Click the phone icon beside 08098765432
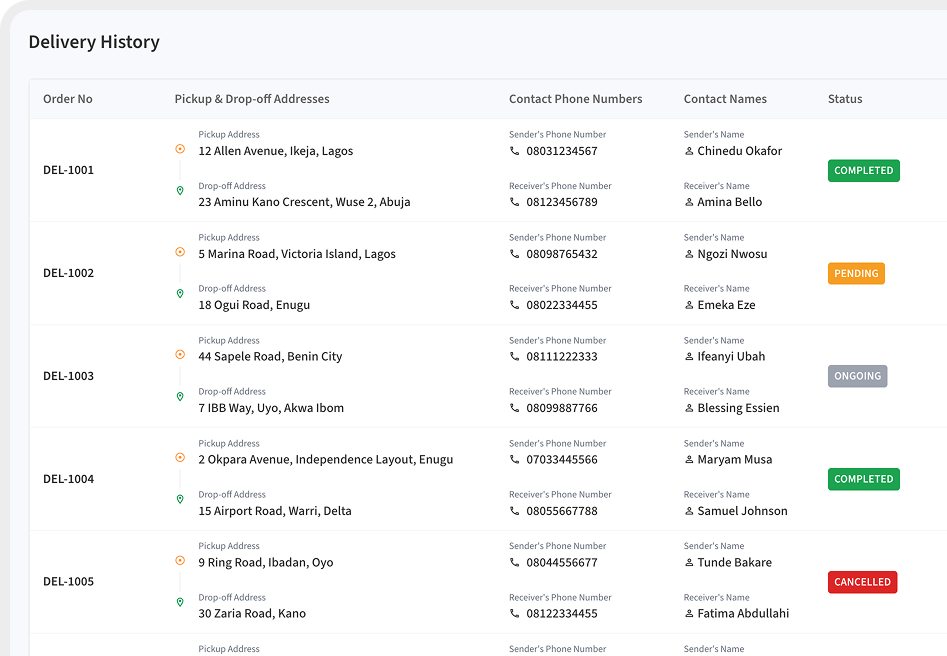Viewport: 947px width, 656px height. tap(515, 254)
